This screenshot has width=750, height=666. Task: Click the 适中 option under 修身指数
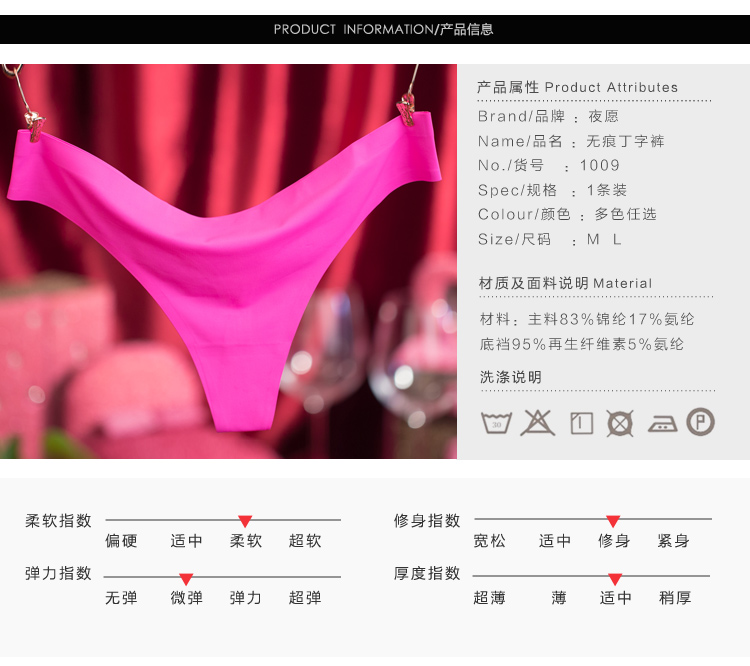tap(555, 541)
